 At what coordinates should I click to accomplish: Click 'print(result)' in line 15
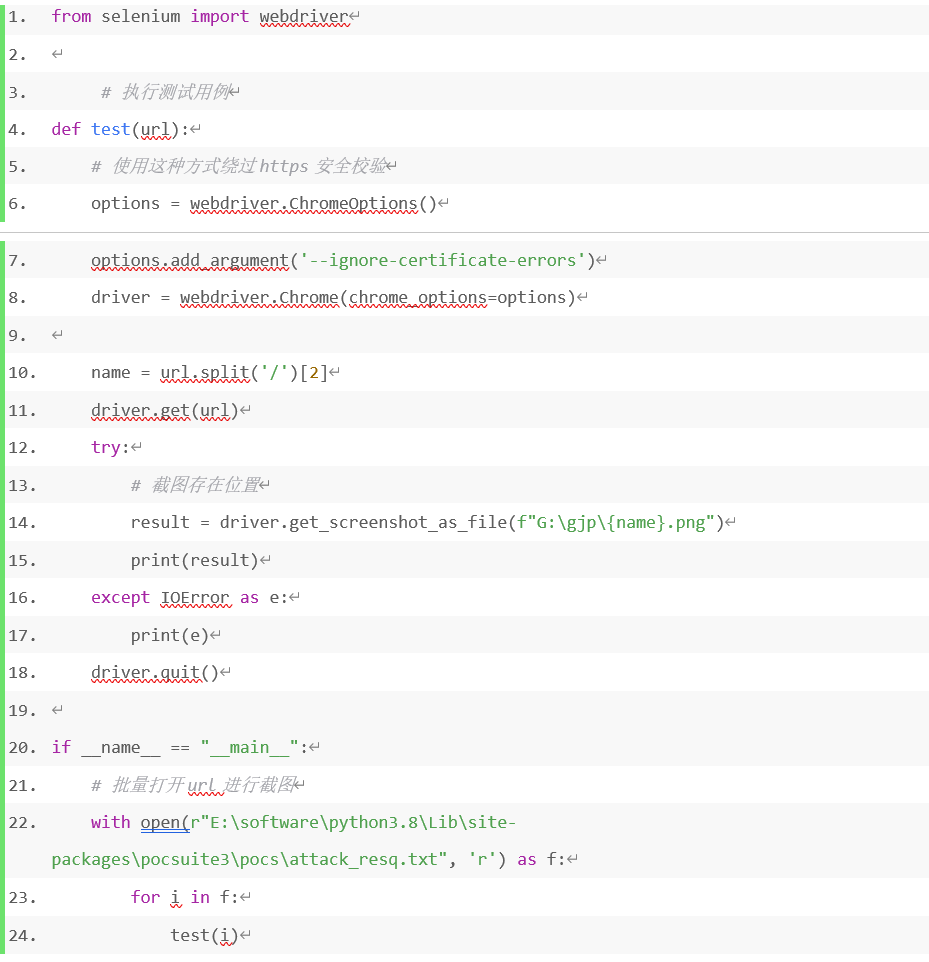pyautogui.click(x=195, y=561)
